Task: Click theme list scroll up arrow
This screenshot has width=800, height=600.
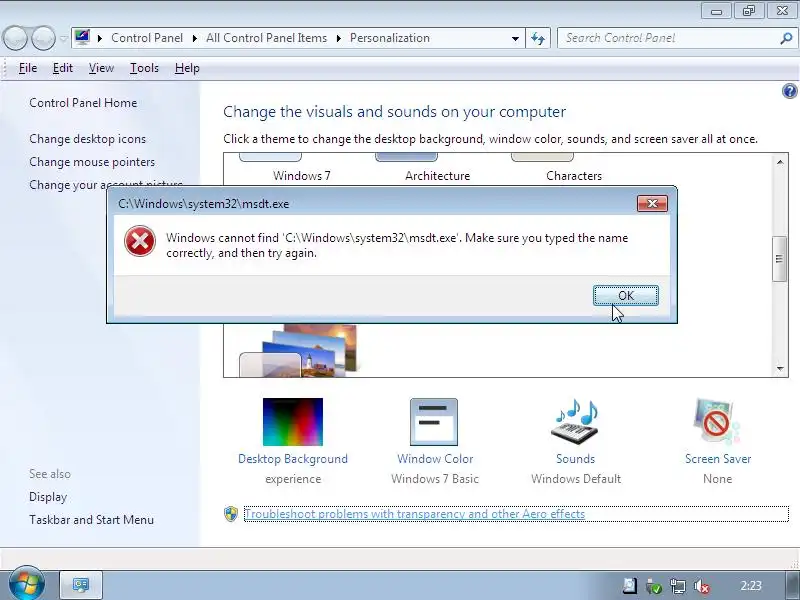Action: (780, 162)
